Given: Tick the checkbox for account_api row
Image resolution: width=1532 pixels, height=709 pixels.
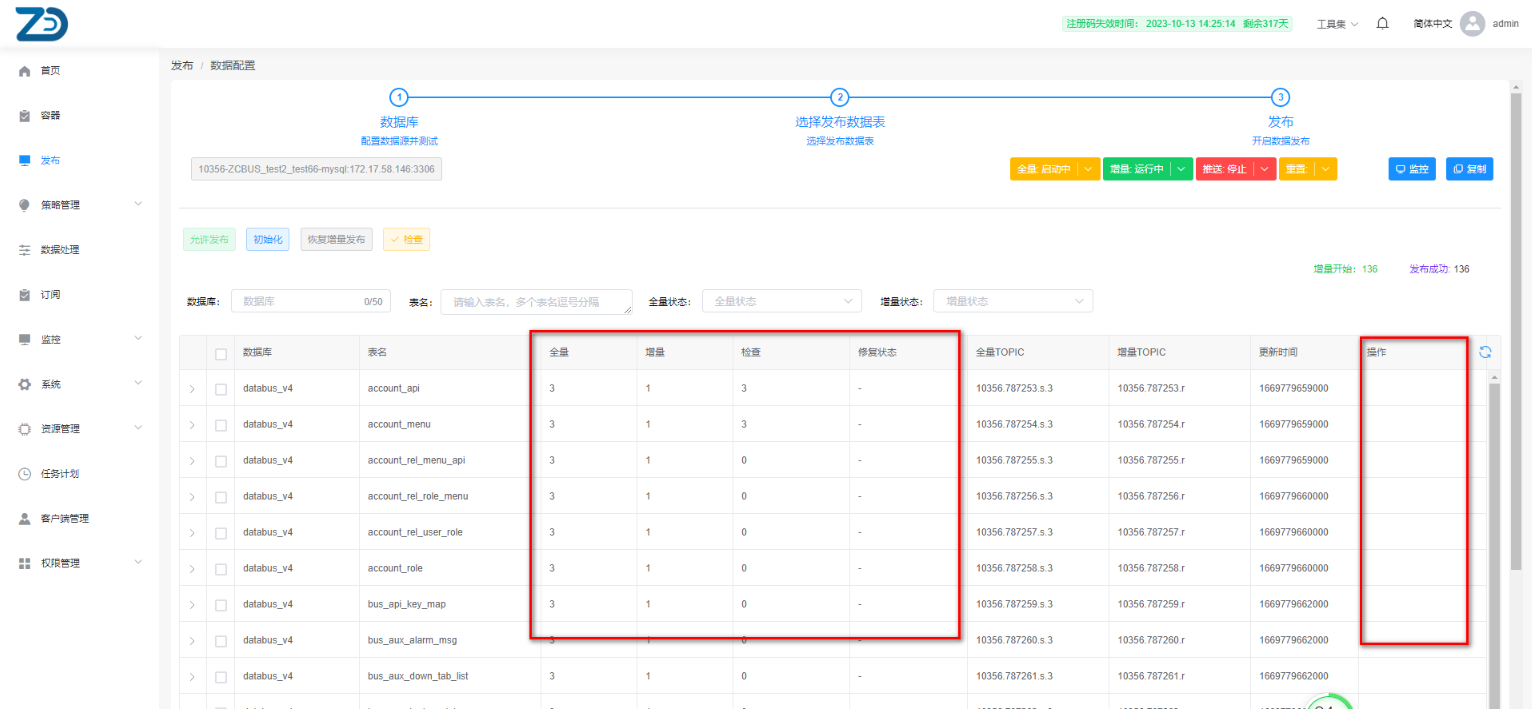Looking at the screenshot, I should [221, 389].
